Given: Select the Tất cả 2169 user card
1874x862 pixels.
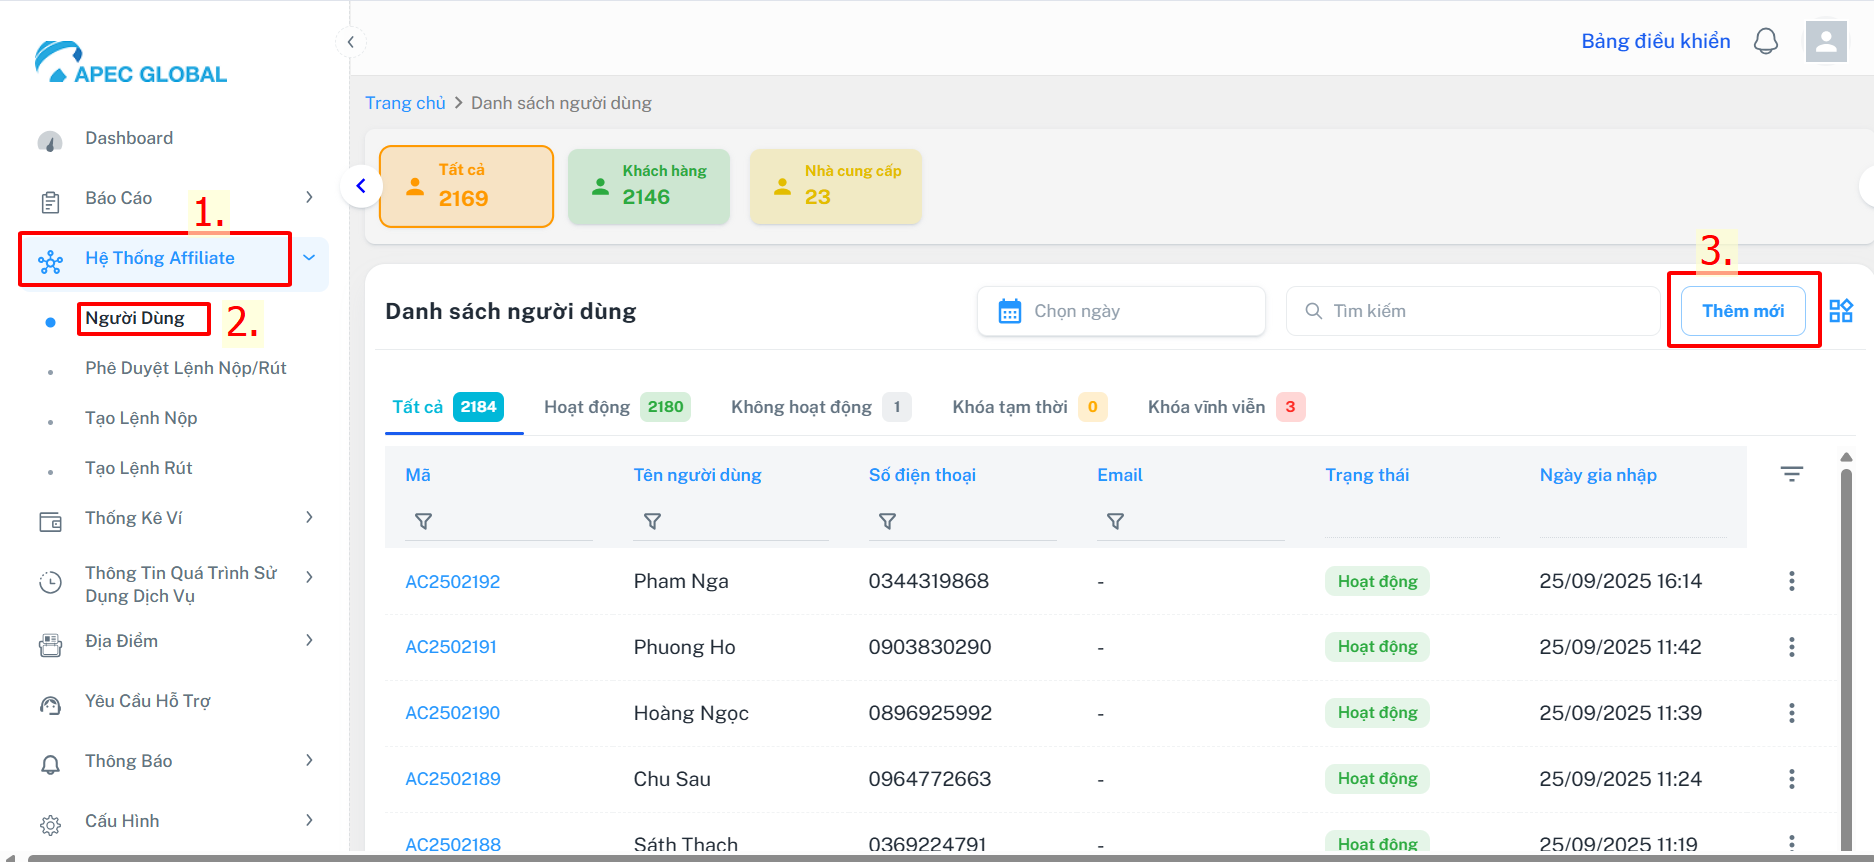Looking at the screenshot, I should (466, 186).
